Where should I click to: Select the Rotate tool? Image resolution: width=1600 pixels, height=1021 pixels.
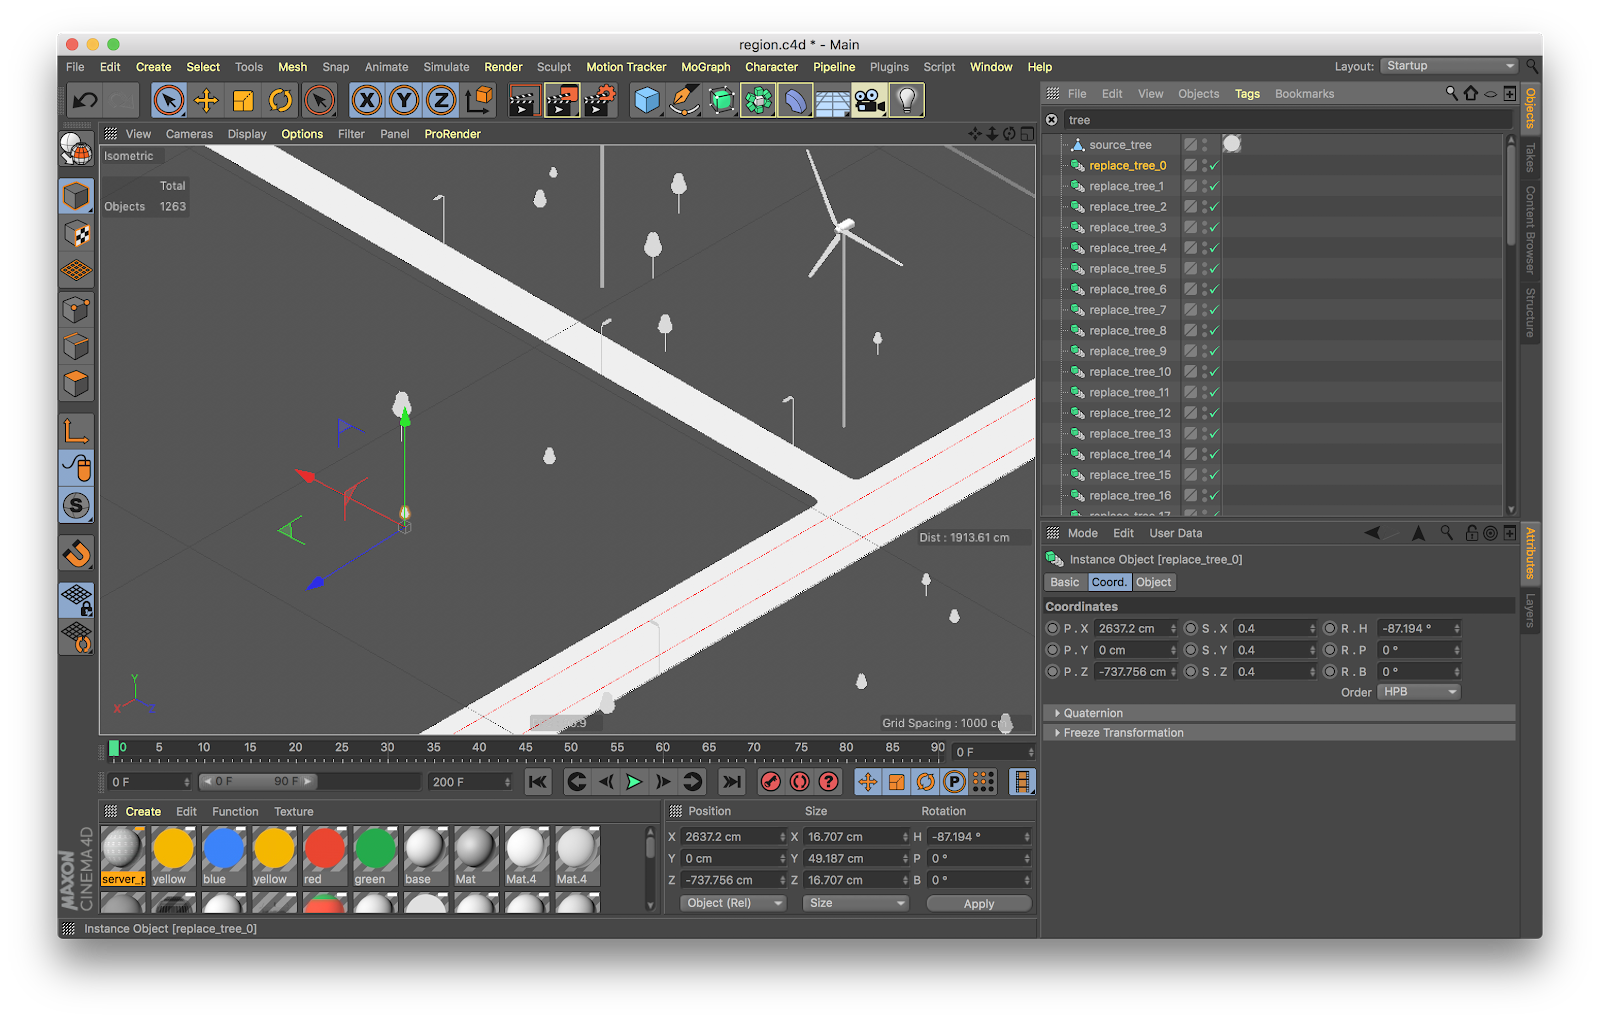tap(281, 100)
